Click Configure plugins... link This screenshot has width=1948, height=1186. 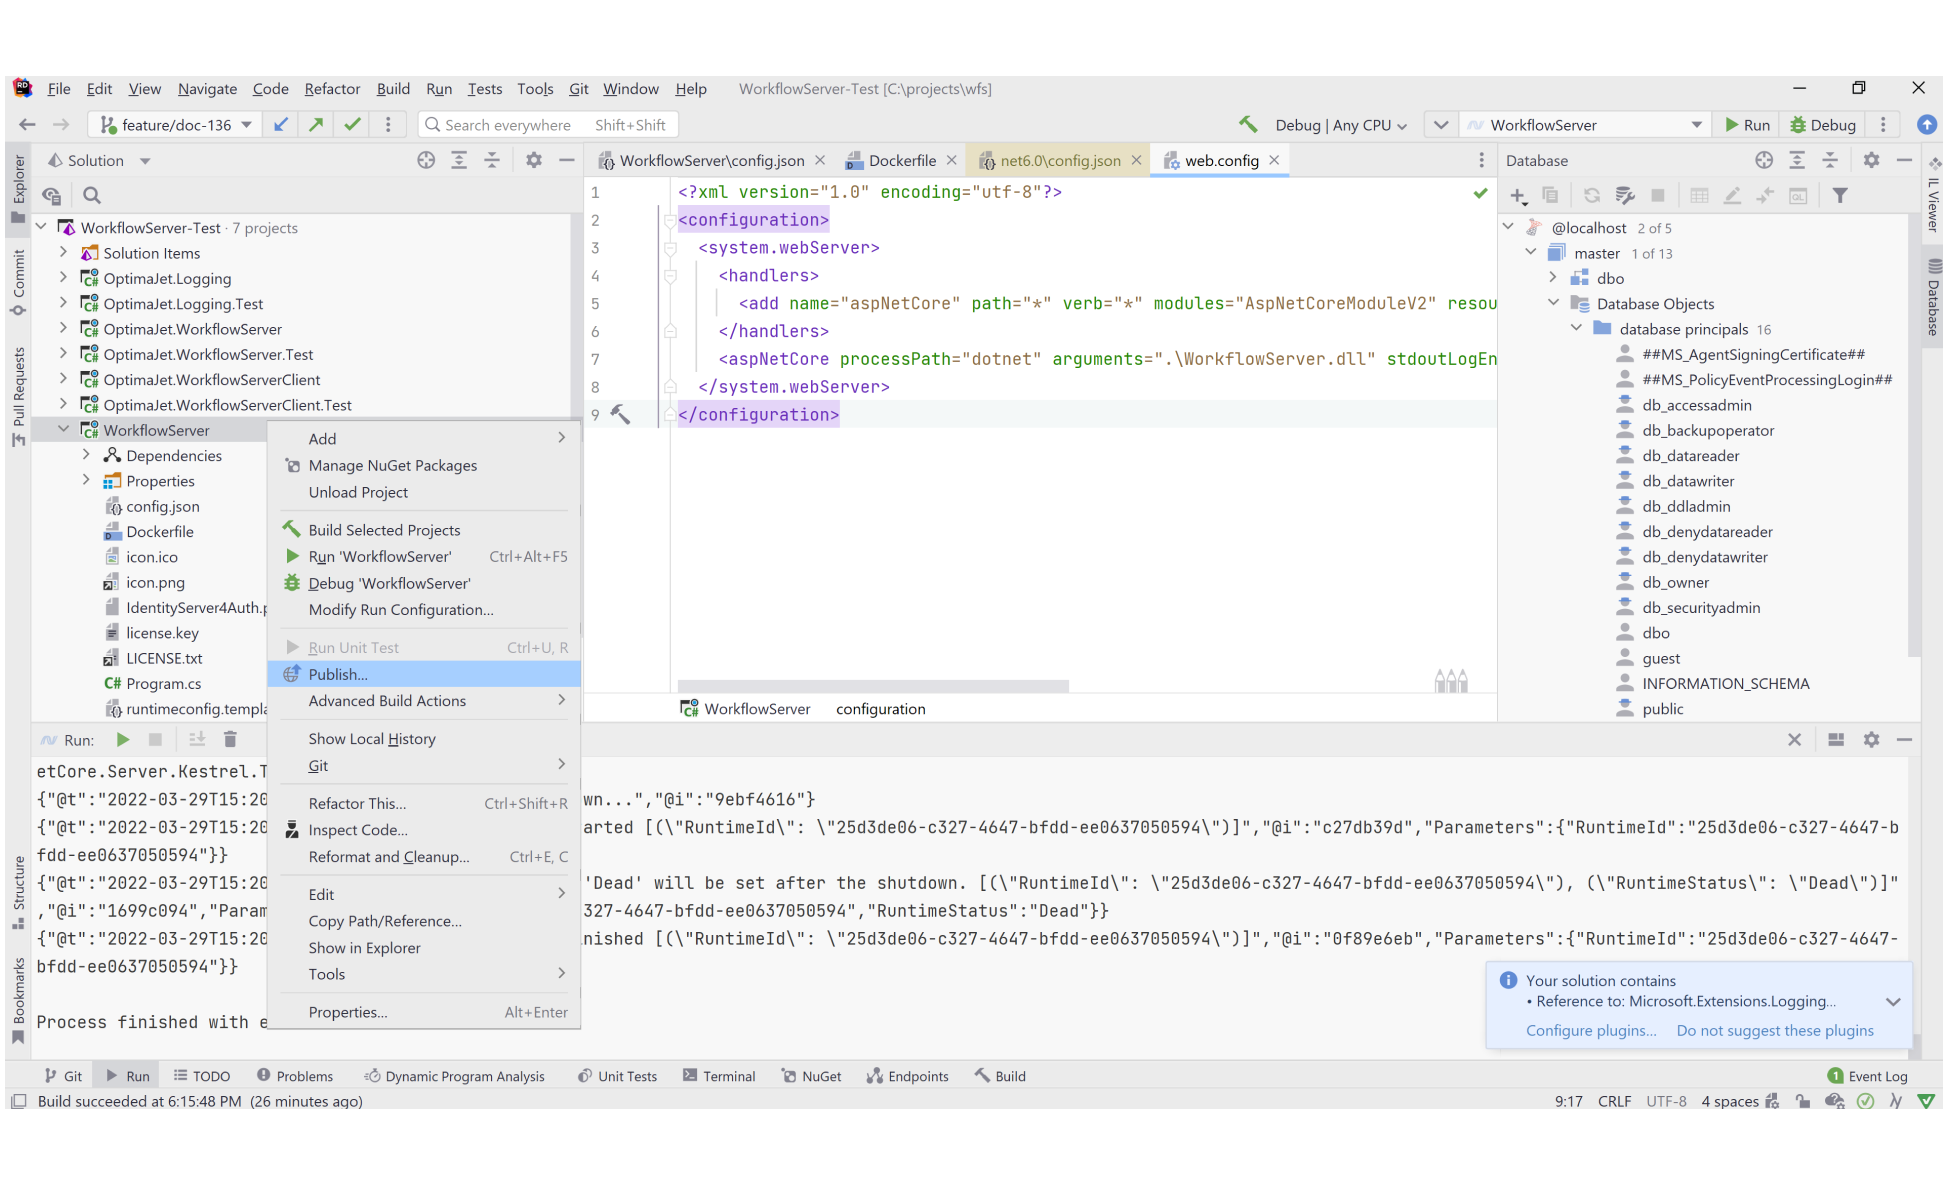[x=1590, y=1030]
